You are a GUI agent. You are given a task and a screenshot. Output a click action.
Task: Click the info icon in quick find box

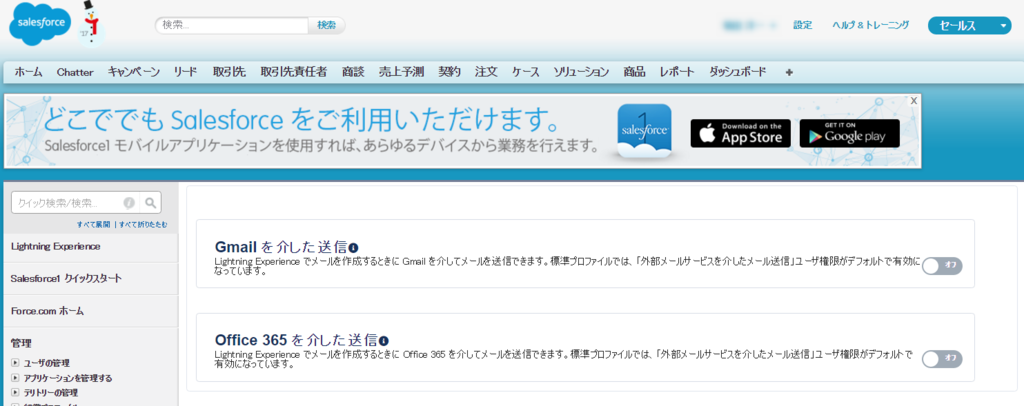point(129,202)
